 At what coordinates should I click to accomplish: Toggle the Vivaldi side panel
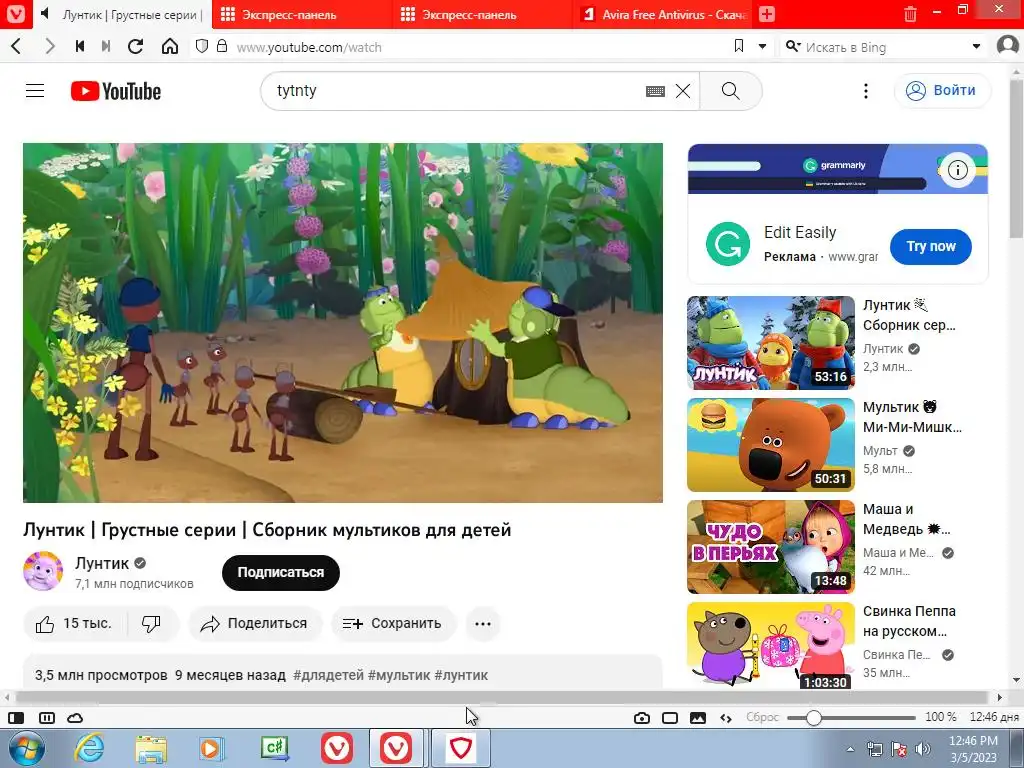pos(16,718)
